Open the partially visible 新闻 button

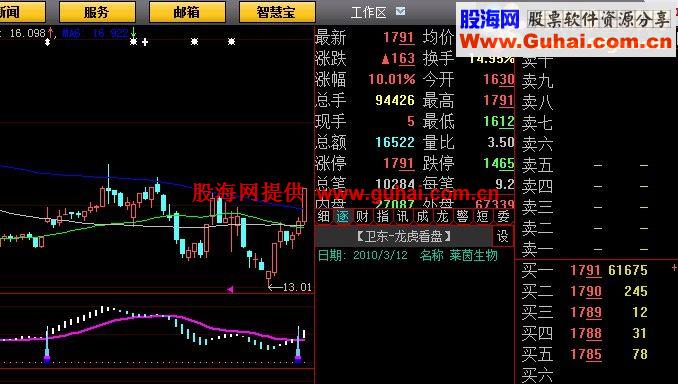pos(22,12)
